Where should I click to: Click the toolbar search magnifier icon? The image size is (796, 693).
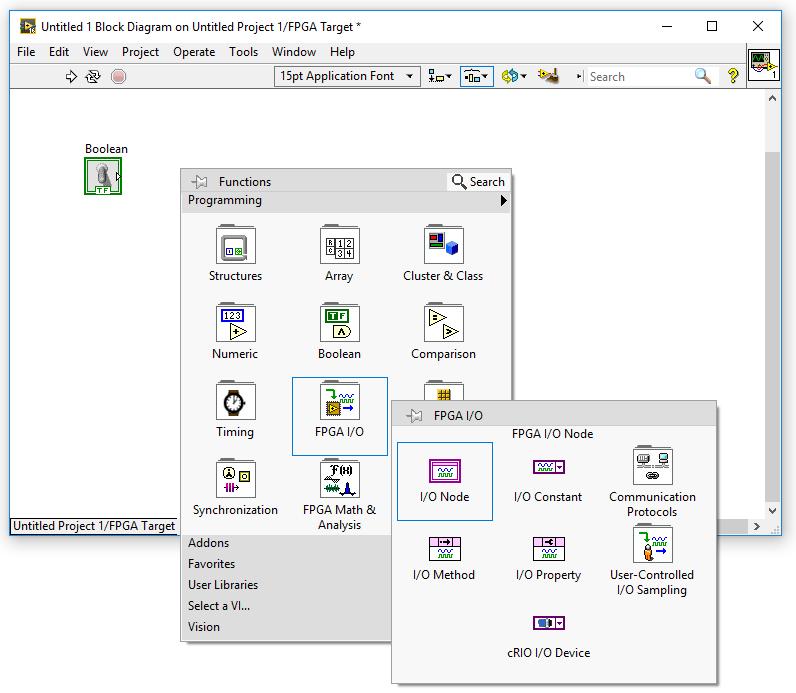(x=703, y=76)
